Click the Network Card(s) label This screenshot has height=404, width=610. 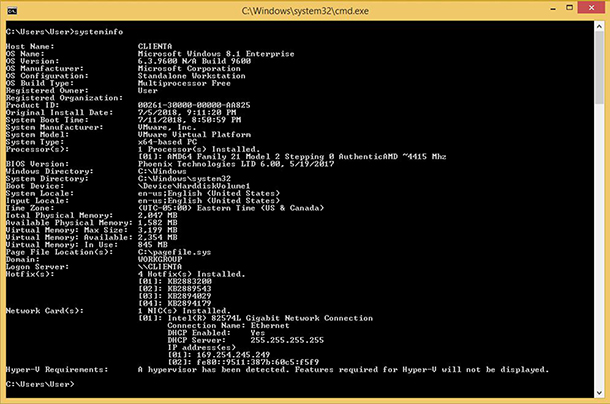tap(44, 311)
